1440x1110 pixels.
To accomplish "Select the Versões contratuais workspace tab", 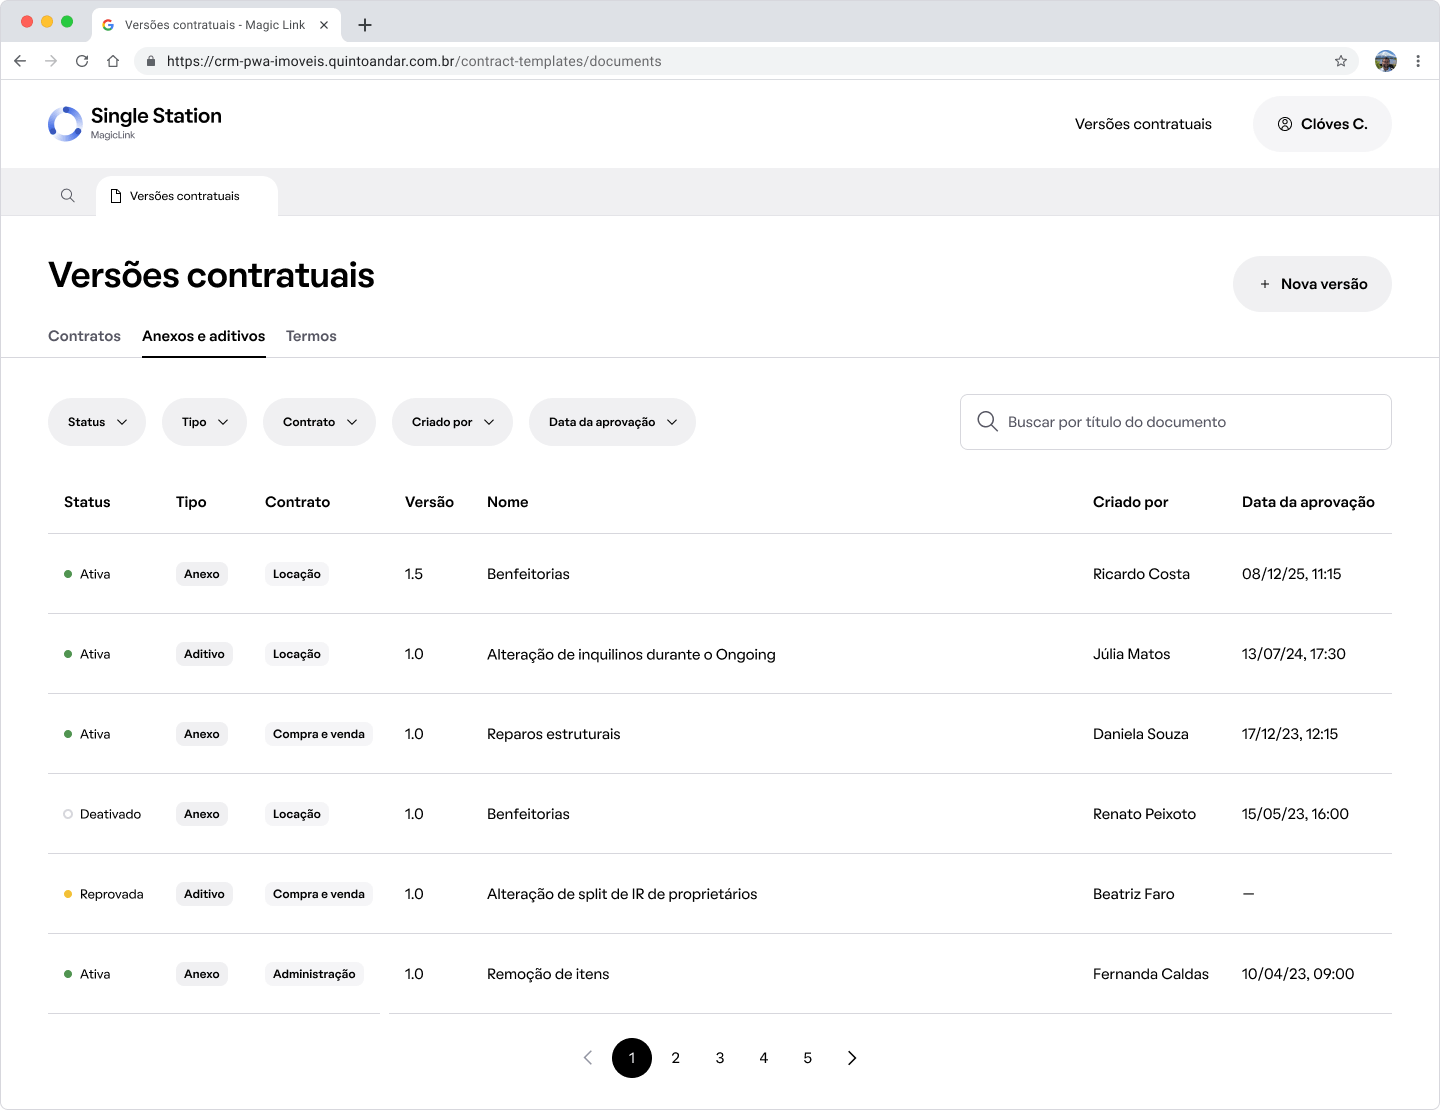I will [x=187, y=196].
